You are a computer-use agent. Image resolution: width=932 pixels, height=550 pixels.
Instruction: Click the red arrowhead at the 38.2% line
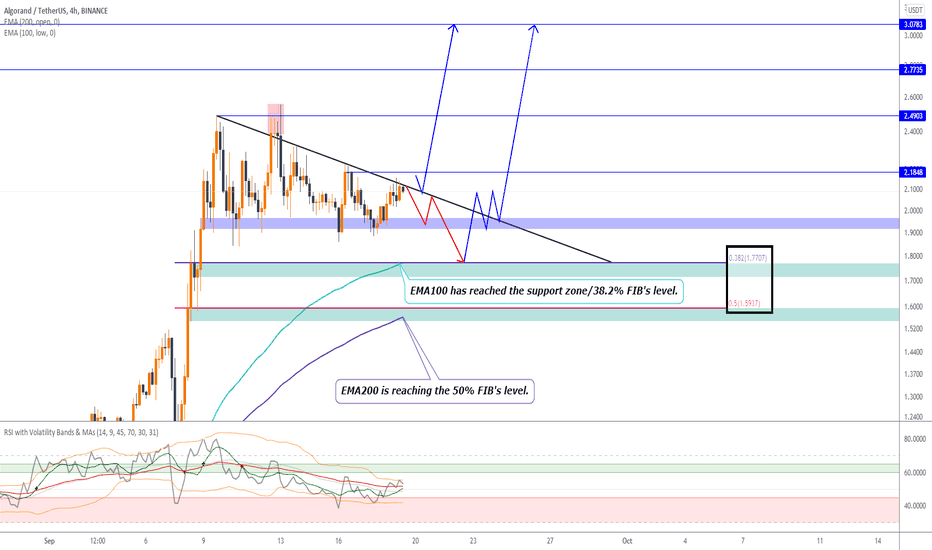[x=461, y=259]
